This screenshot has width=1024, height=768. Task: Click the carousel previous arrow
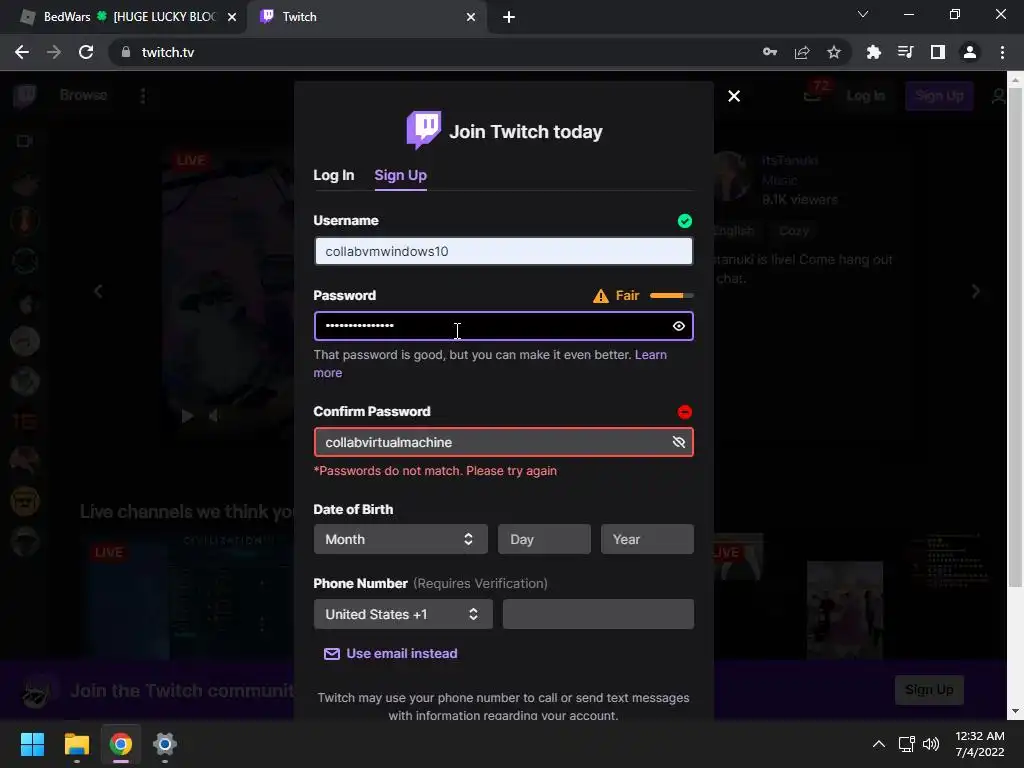[98, 291]
